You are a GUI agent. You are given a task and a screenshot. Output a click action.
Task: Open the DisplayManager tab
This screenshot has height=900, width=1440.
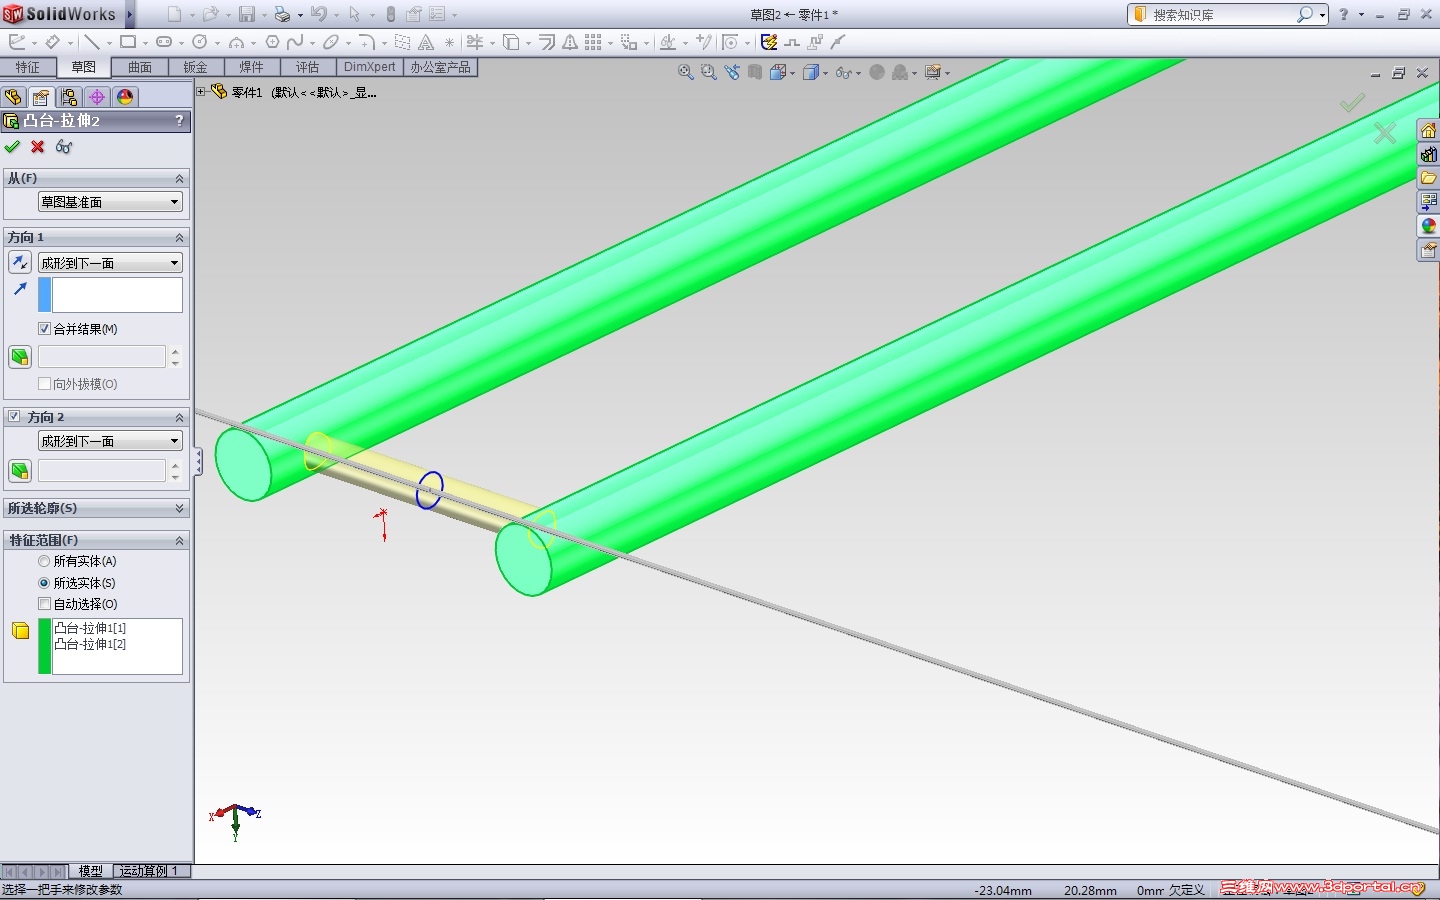(x=125, y=97)
